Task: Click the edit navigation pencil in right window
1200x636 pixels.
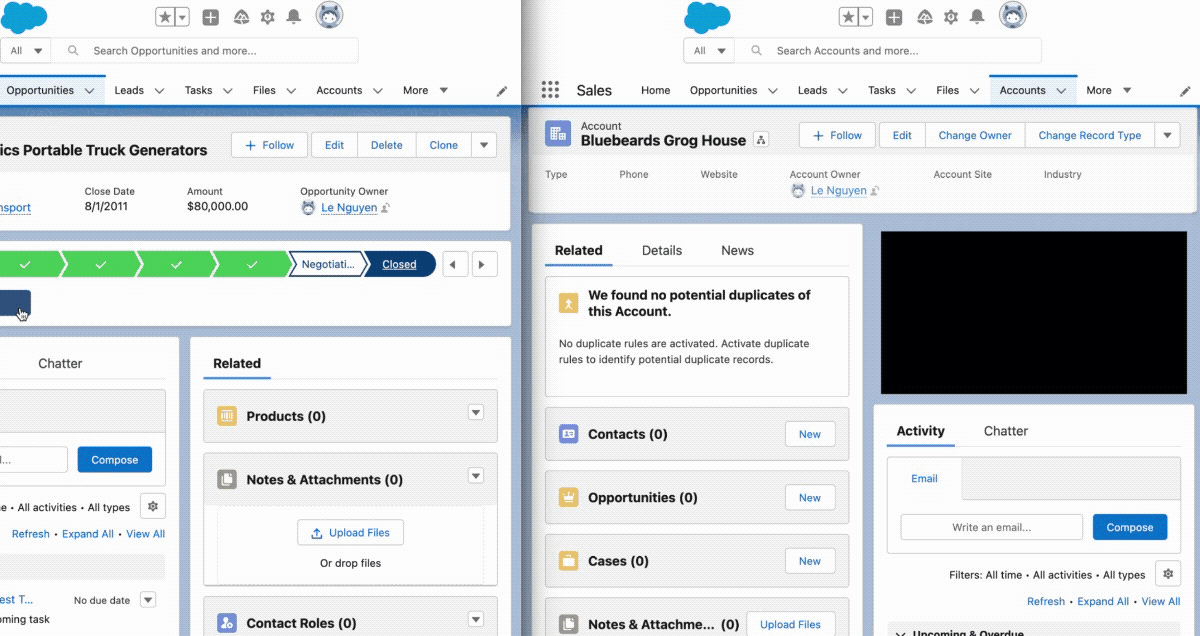Action: [x=1185, y=91]
